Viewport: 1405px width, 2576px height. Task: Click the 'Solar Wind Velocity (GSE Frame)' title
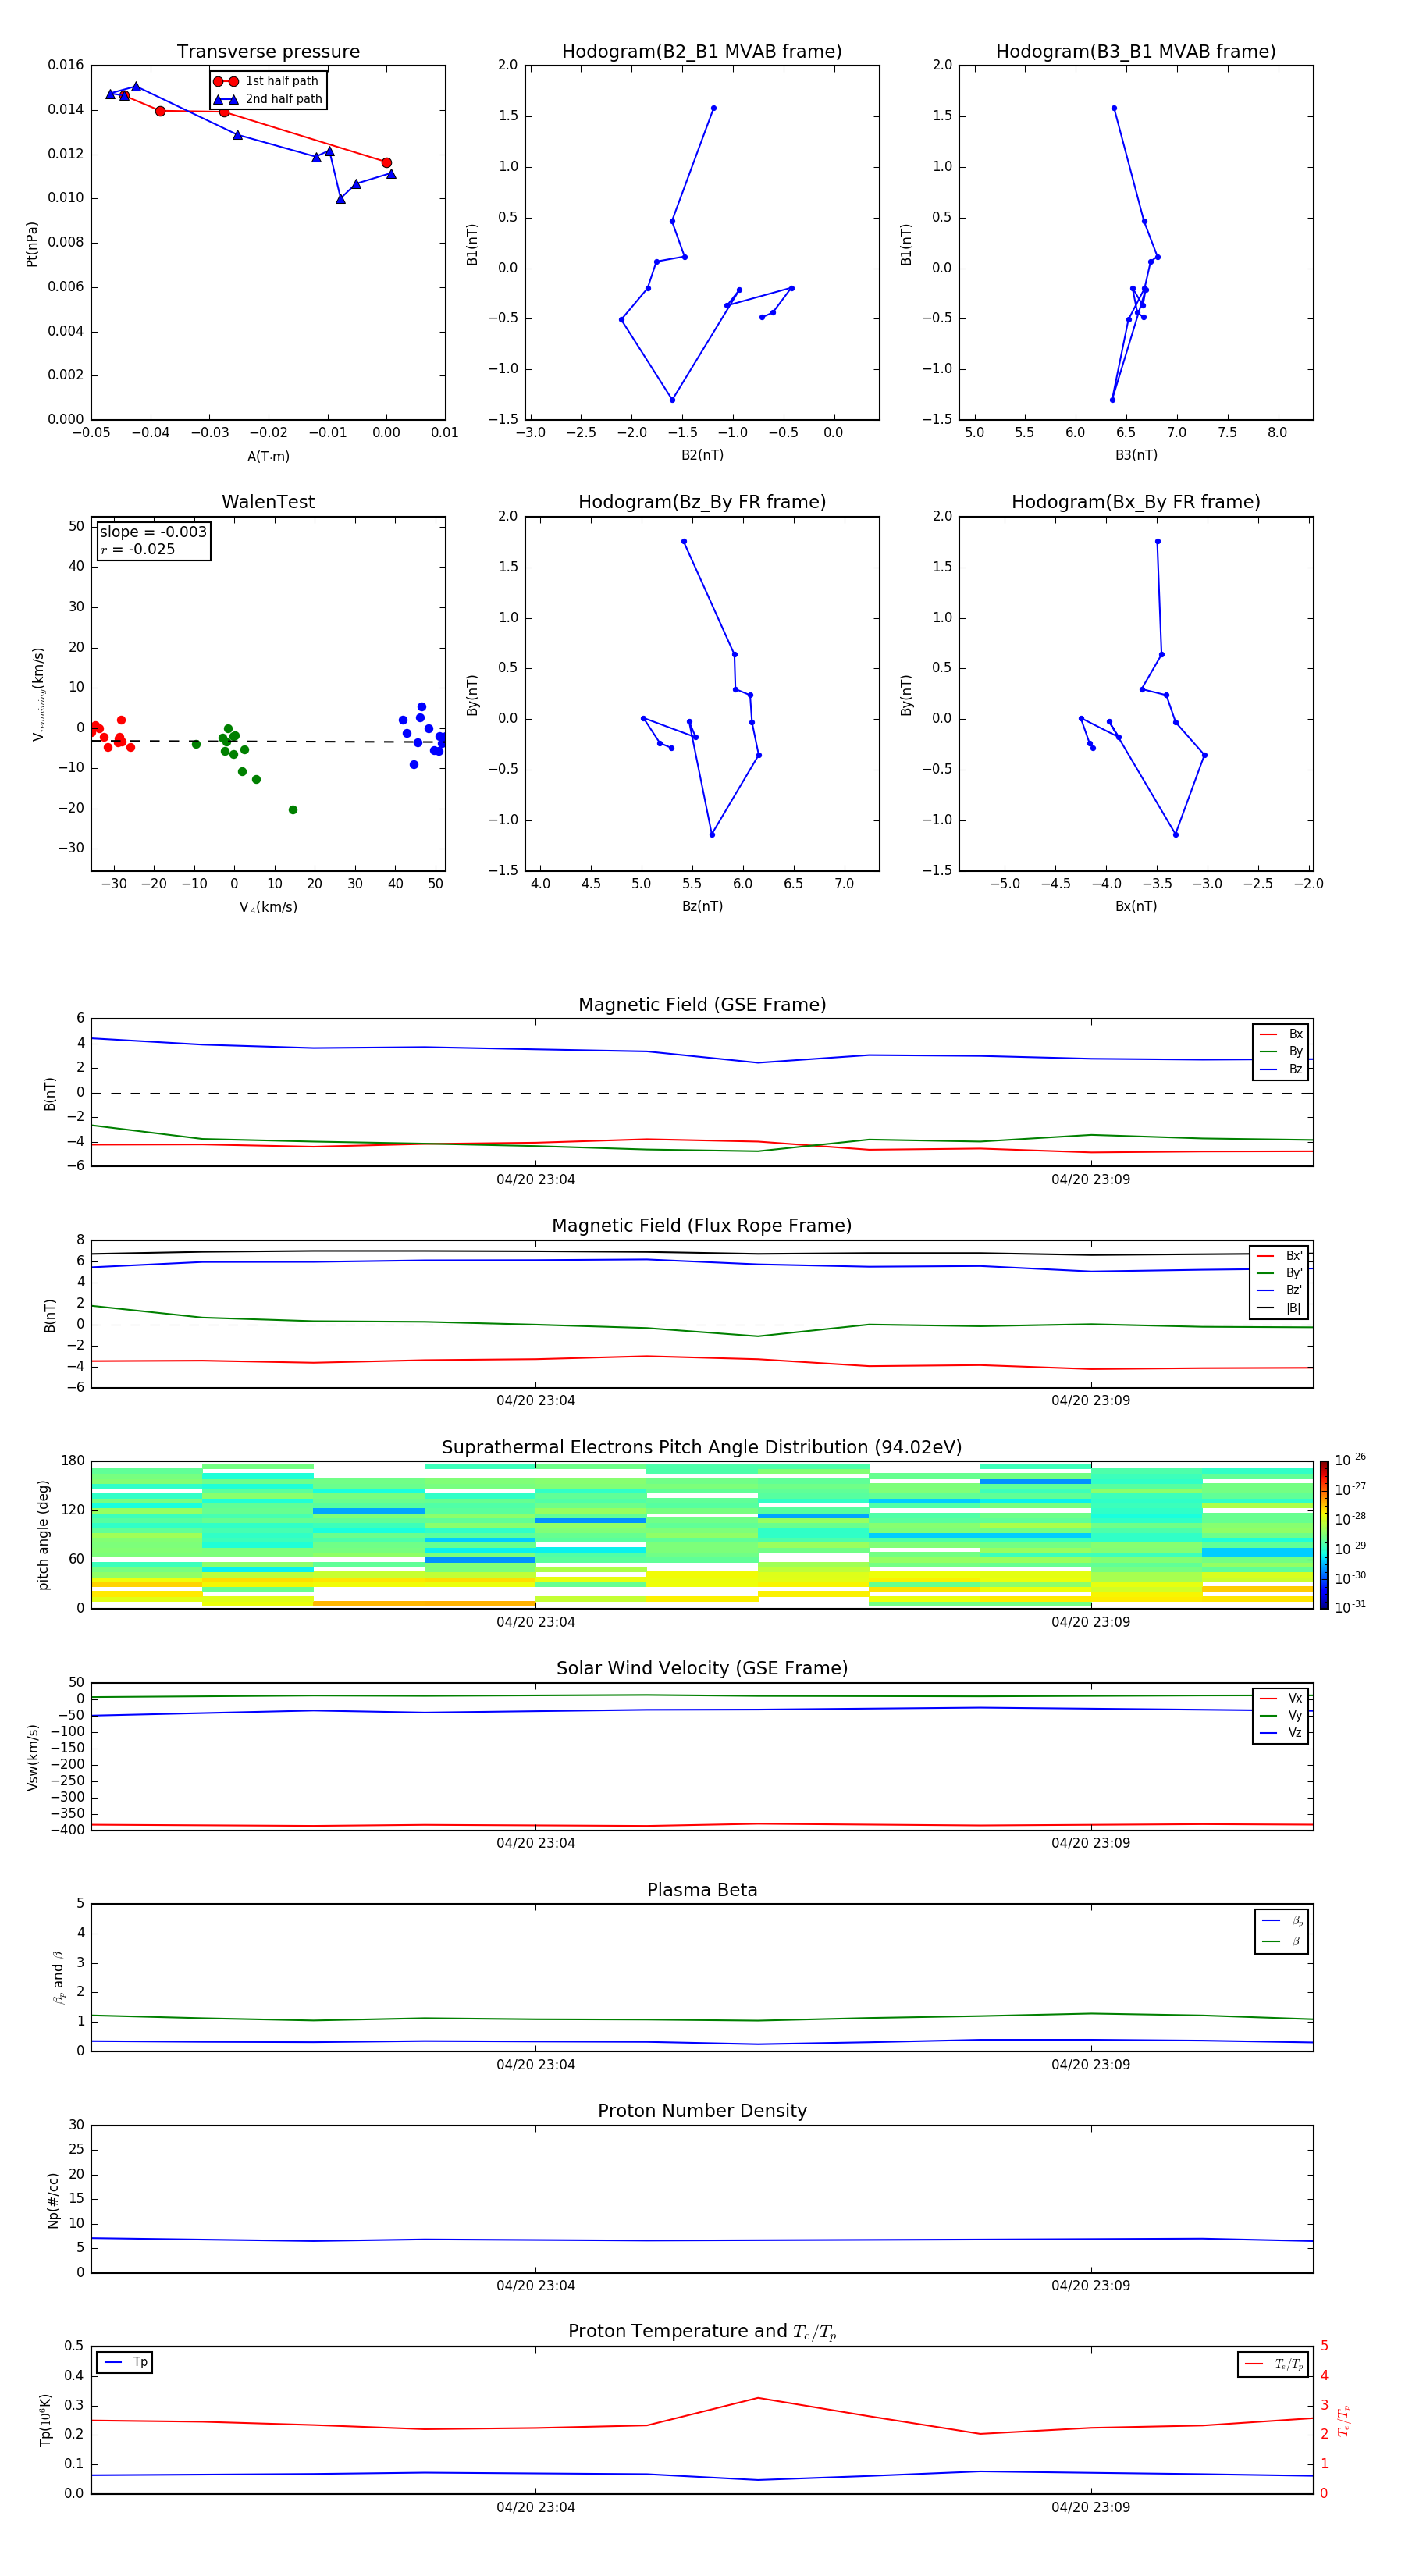(702, 1669)
